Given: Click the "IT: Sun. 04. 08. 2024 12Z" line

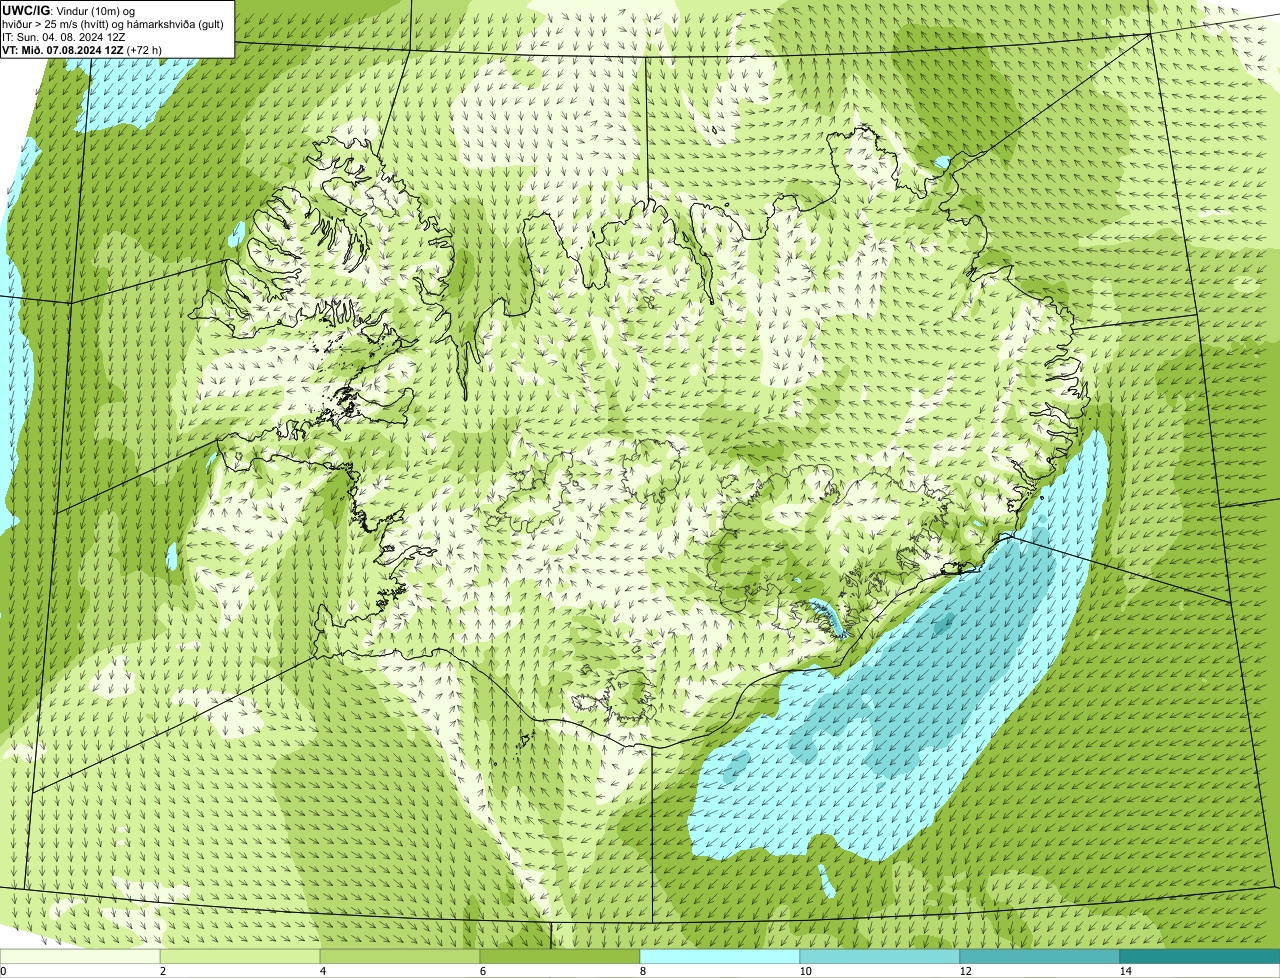Looking at the screenshot, I should point(64,36).
